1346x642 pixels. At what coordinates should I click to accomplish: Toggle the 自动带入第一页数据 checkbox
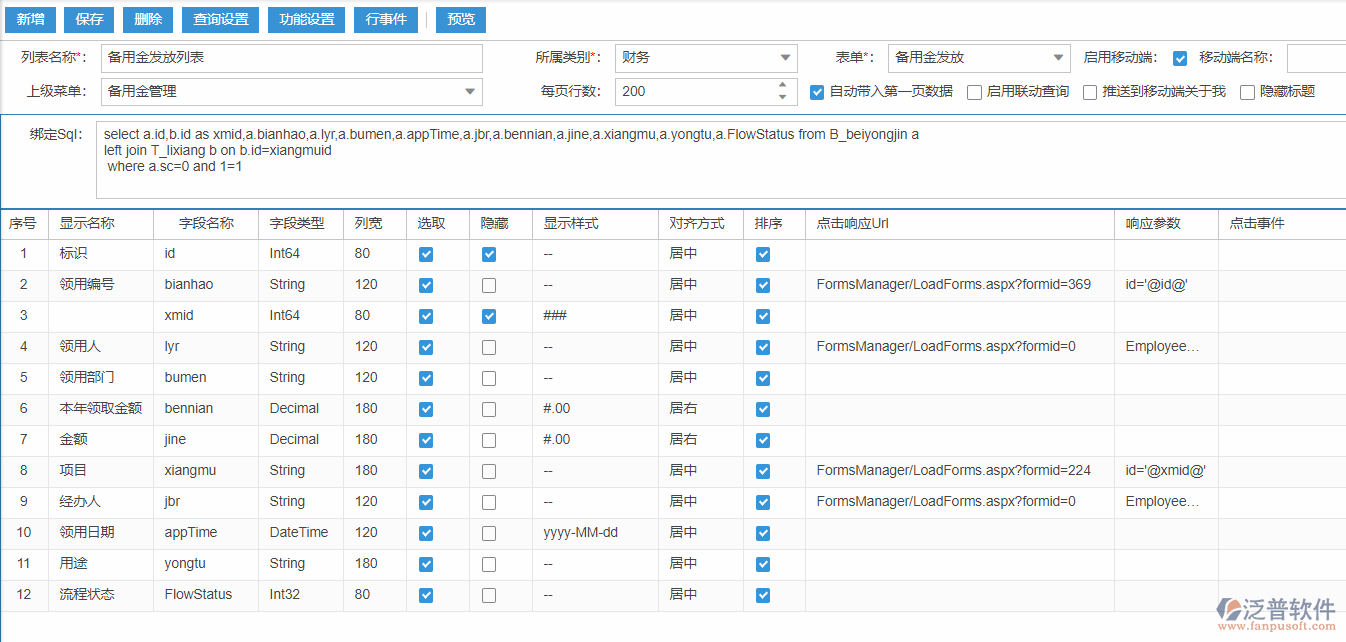pyautogui.click(x=817, y=92)
